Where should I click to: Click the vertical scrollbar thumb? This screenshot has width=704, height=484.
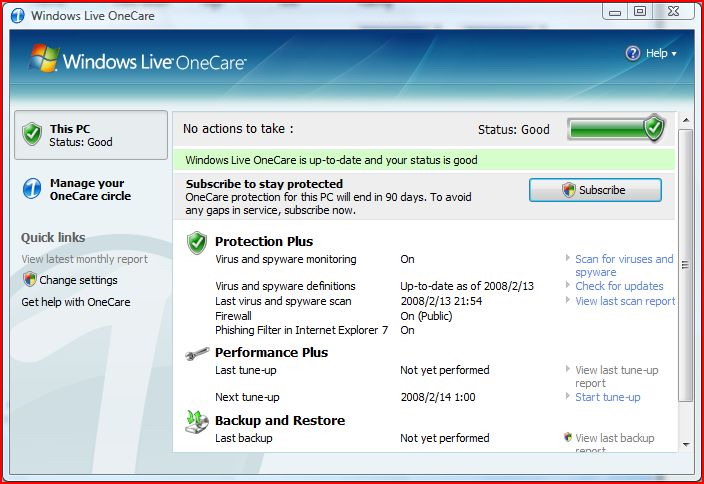(x=686, y=265)
